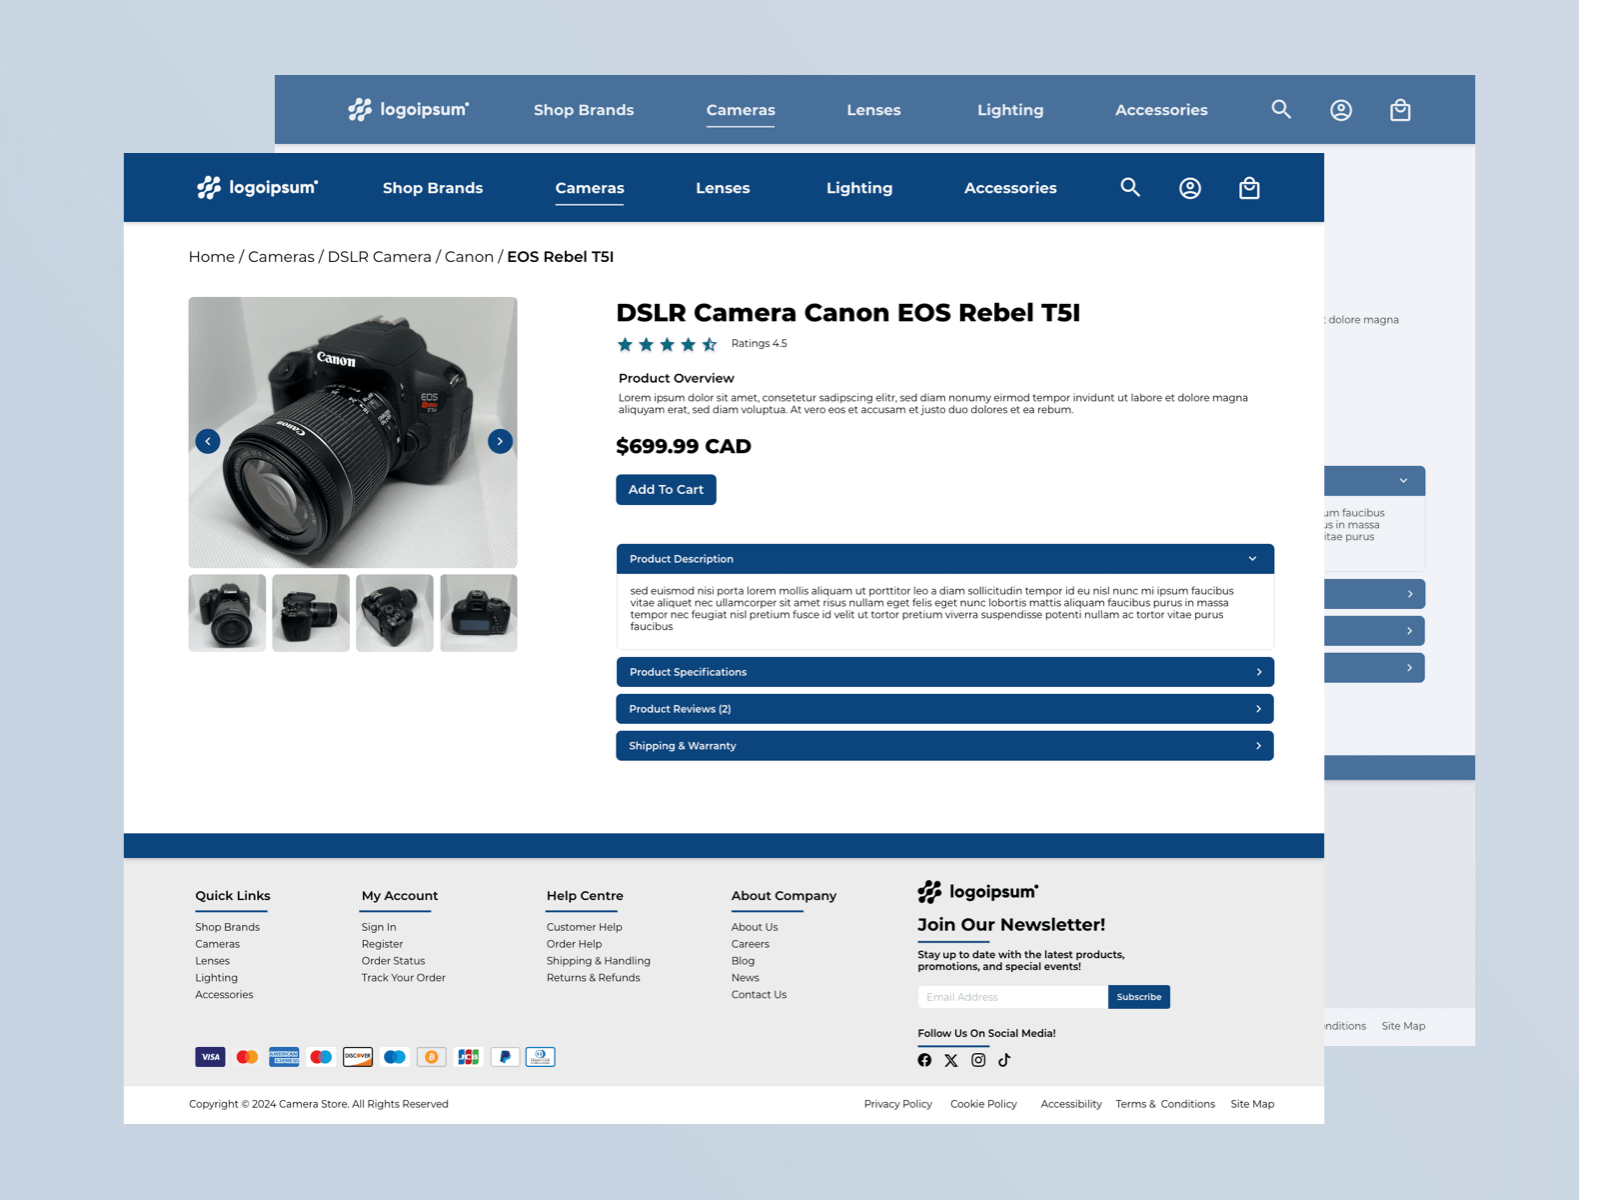Image resolution: width=1600 pixels, height=1200 pixels.
Task: Click the Add To Cart button
Action: [666, 490]
